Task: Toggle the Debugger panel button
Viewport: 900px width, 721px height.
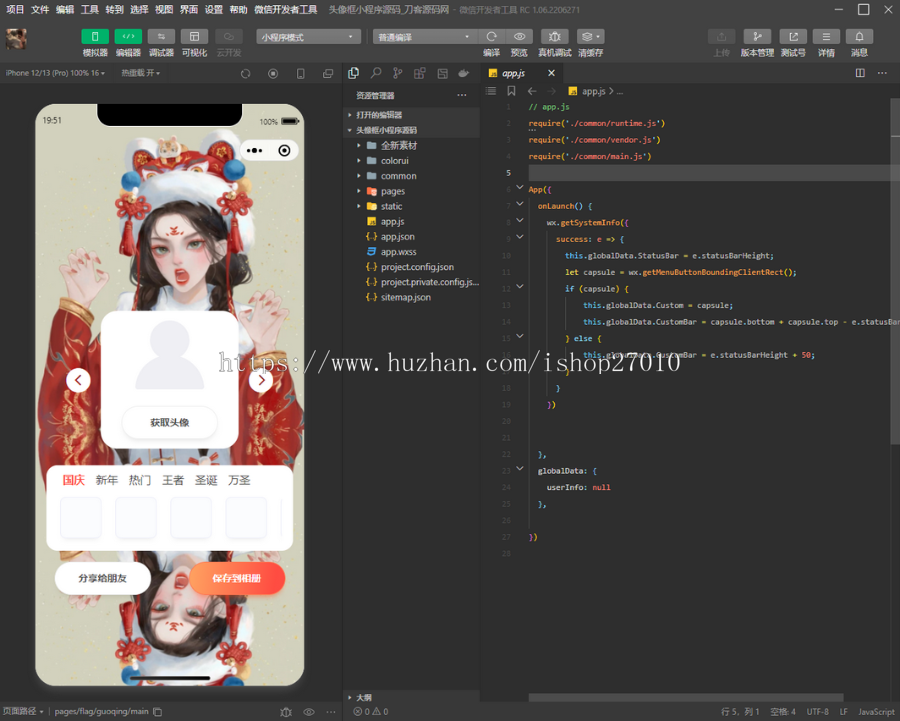Action: pos(161,37)
